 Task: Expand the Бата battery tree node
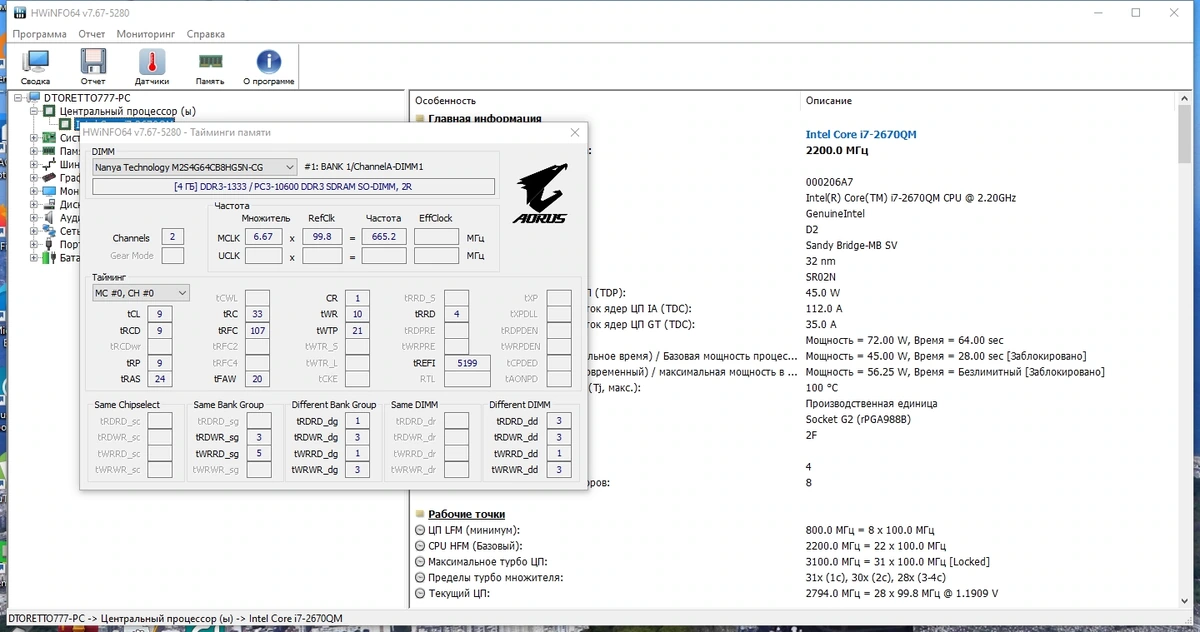34,257
